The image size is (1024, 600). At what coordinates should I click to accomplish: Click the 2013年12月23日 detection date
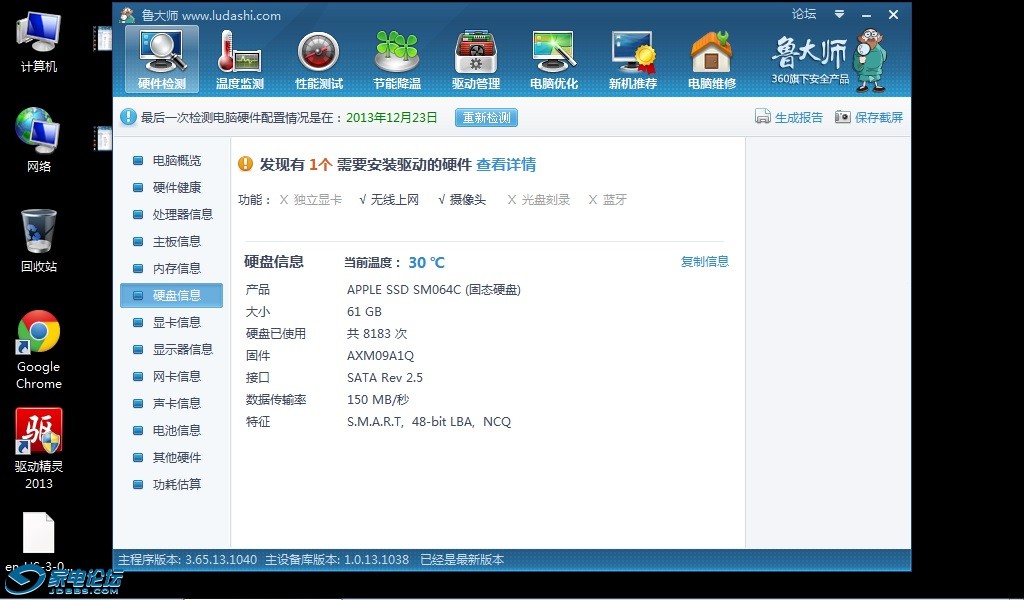point(391,118)
